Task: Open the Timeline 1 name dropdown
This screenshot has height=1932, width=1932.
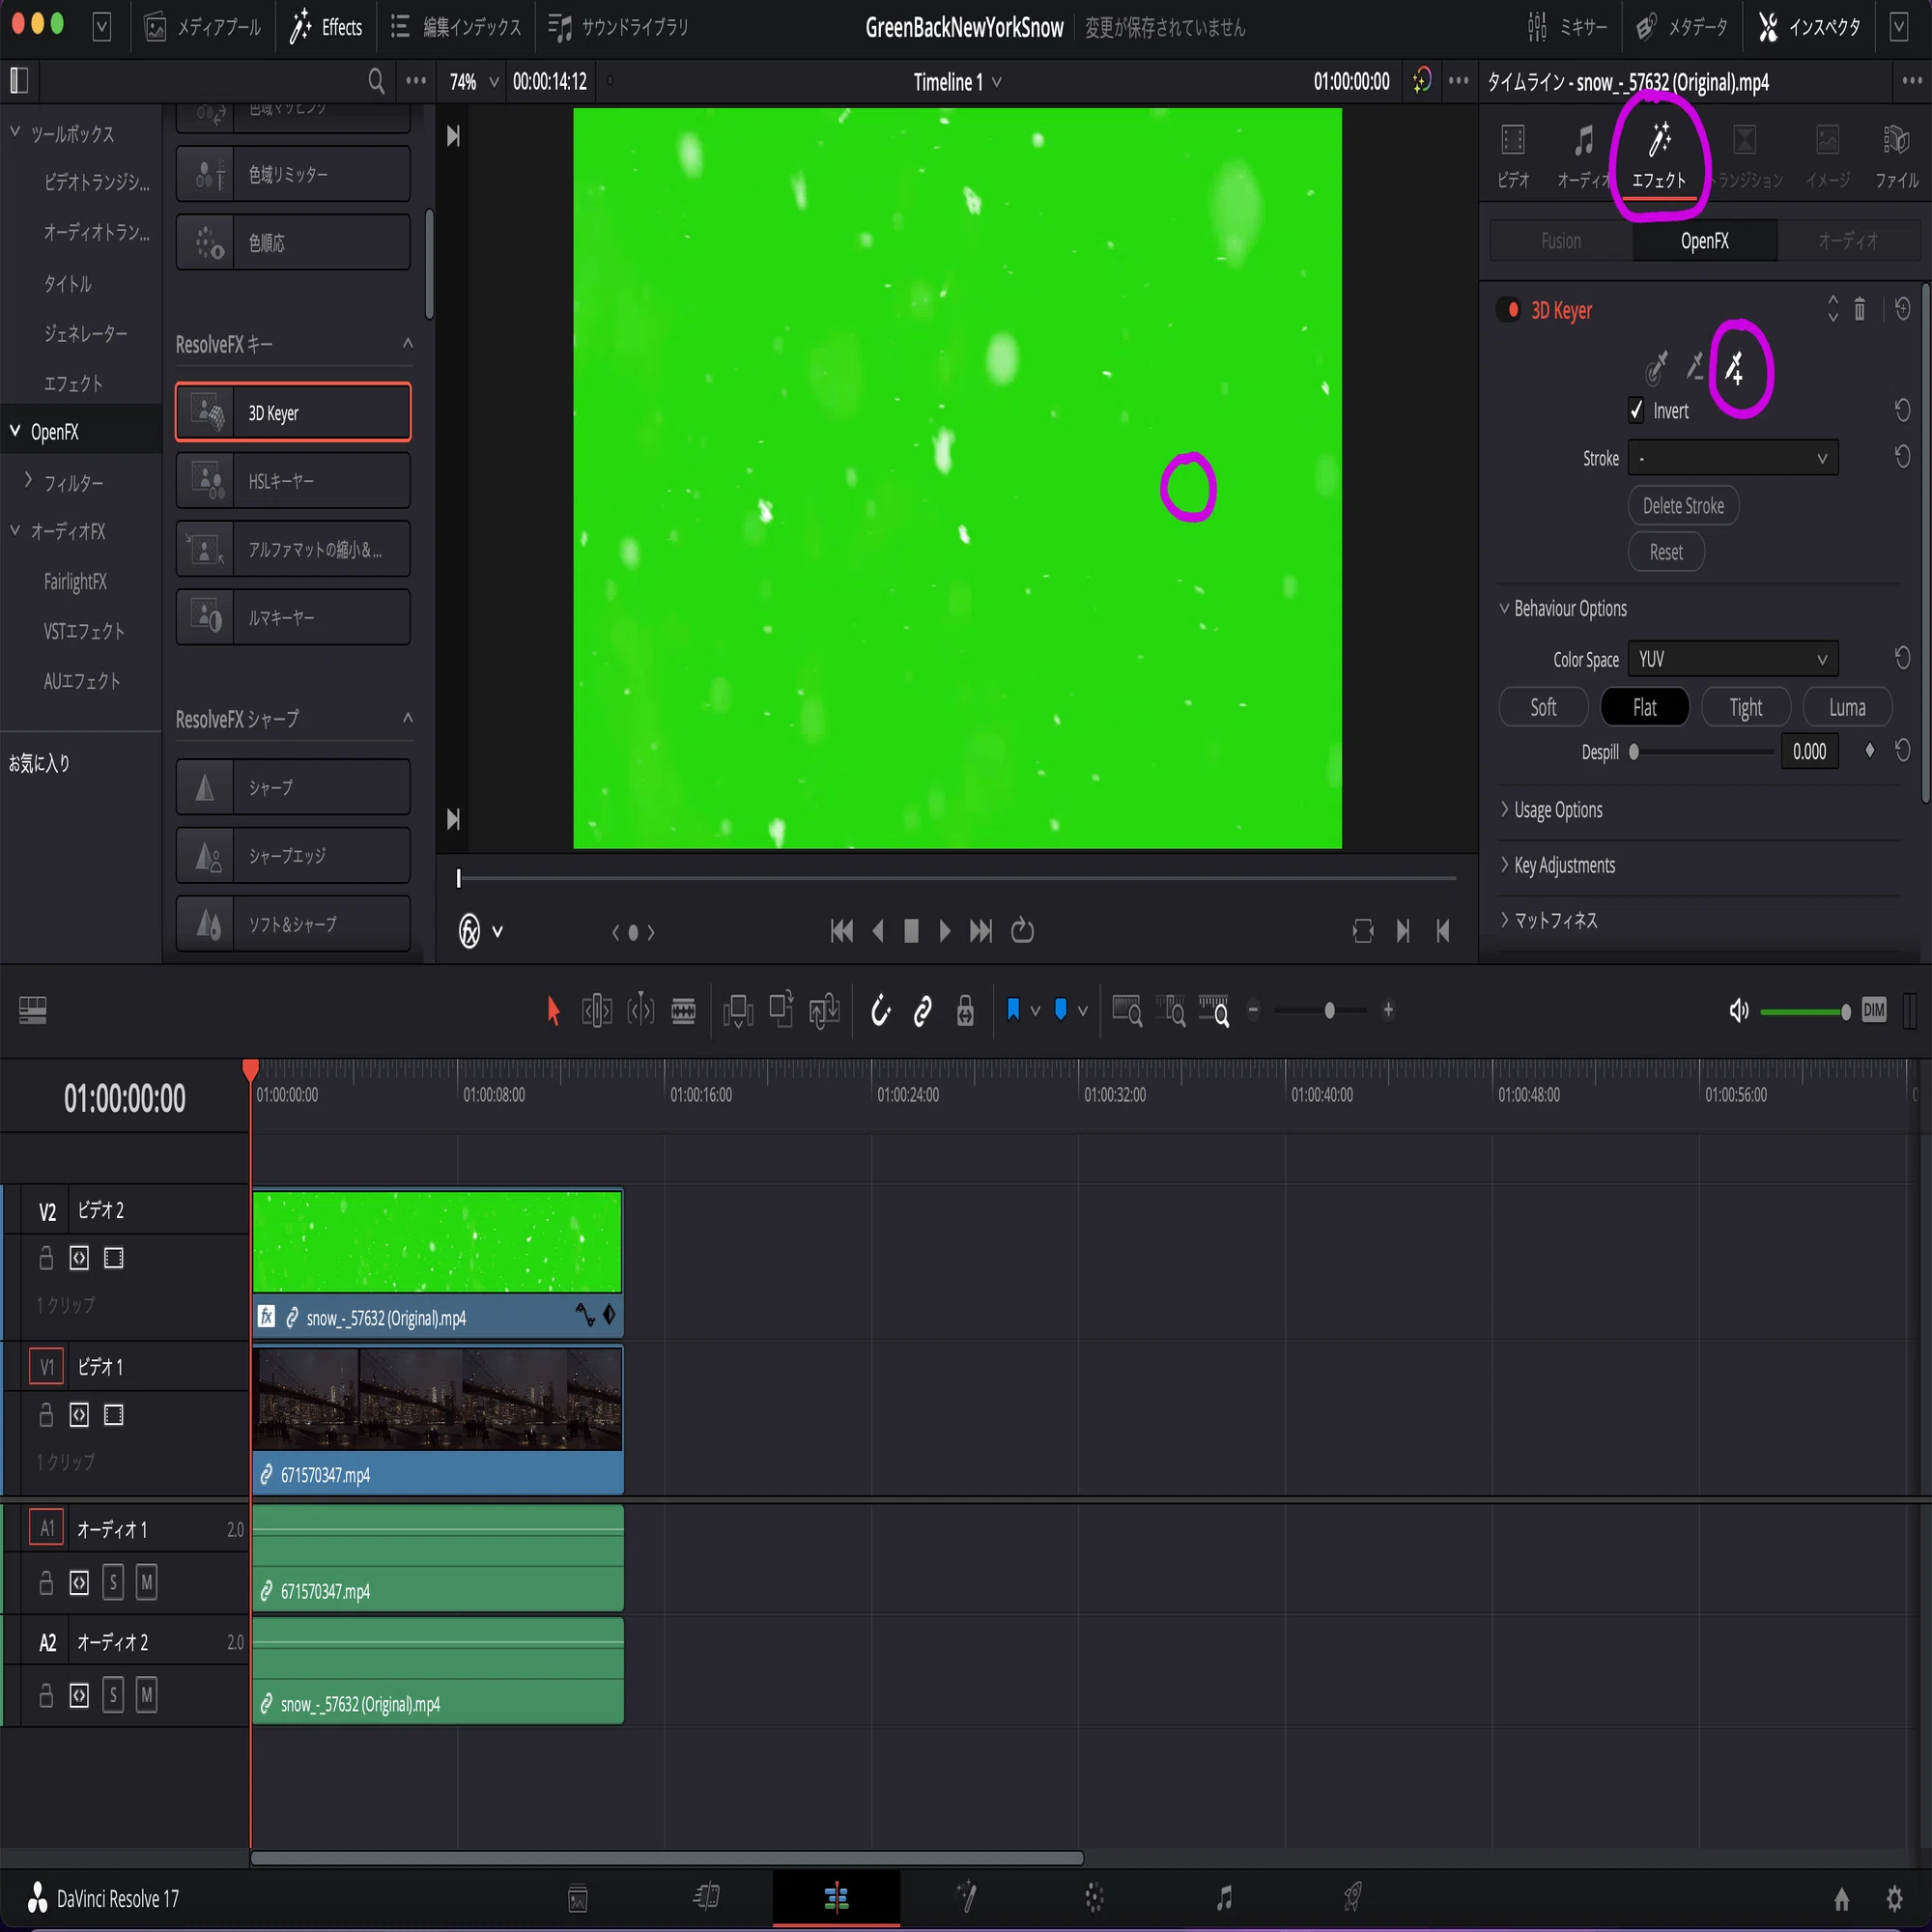Action: click(956, 81)
